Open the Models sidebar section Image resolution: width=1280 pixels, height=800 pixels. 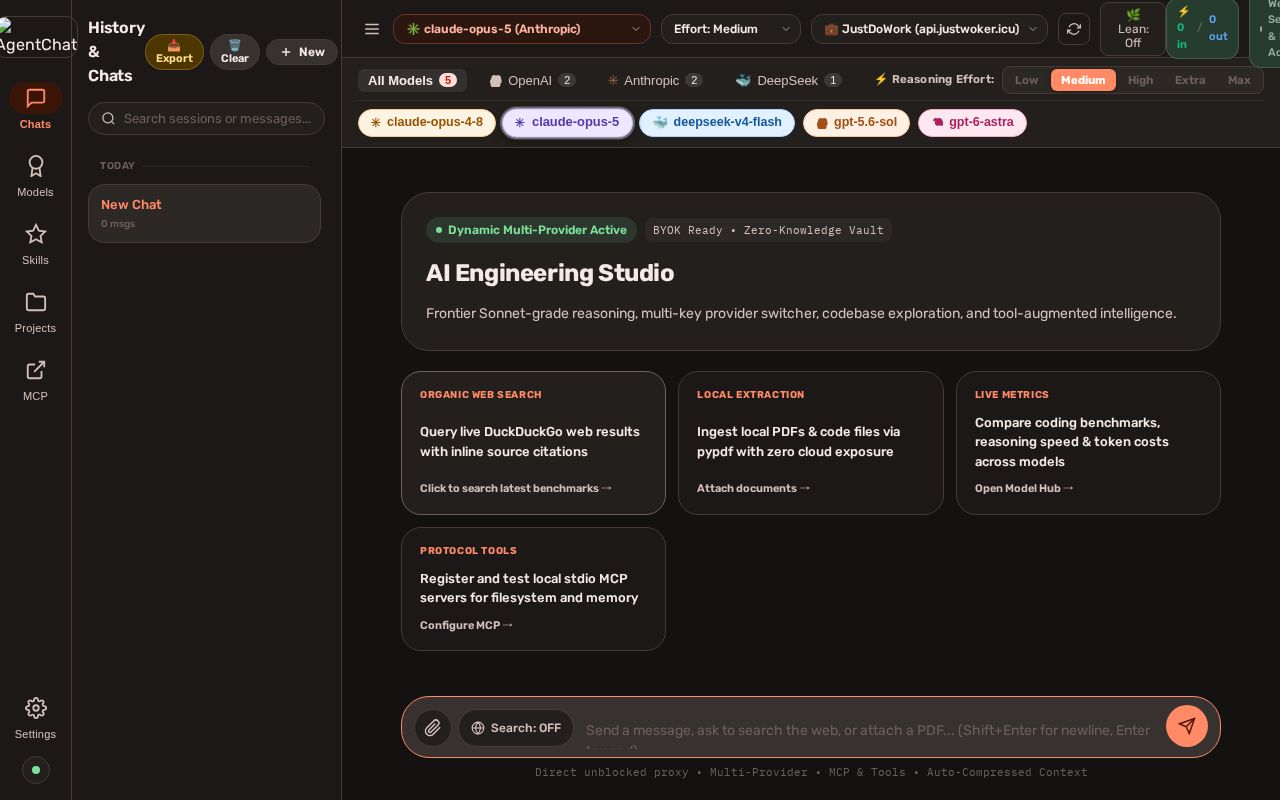35,175
